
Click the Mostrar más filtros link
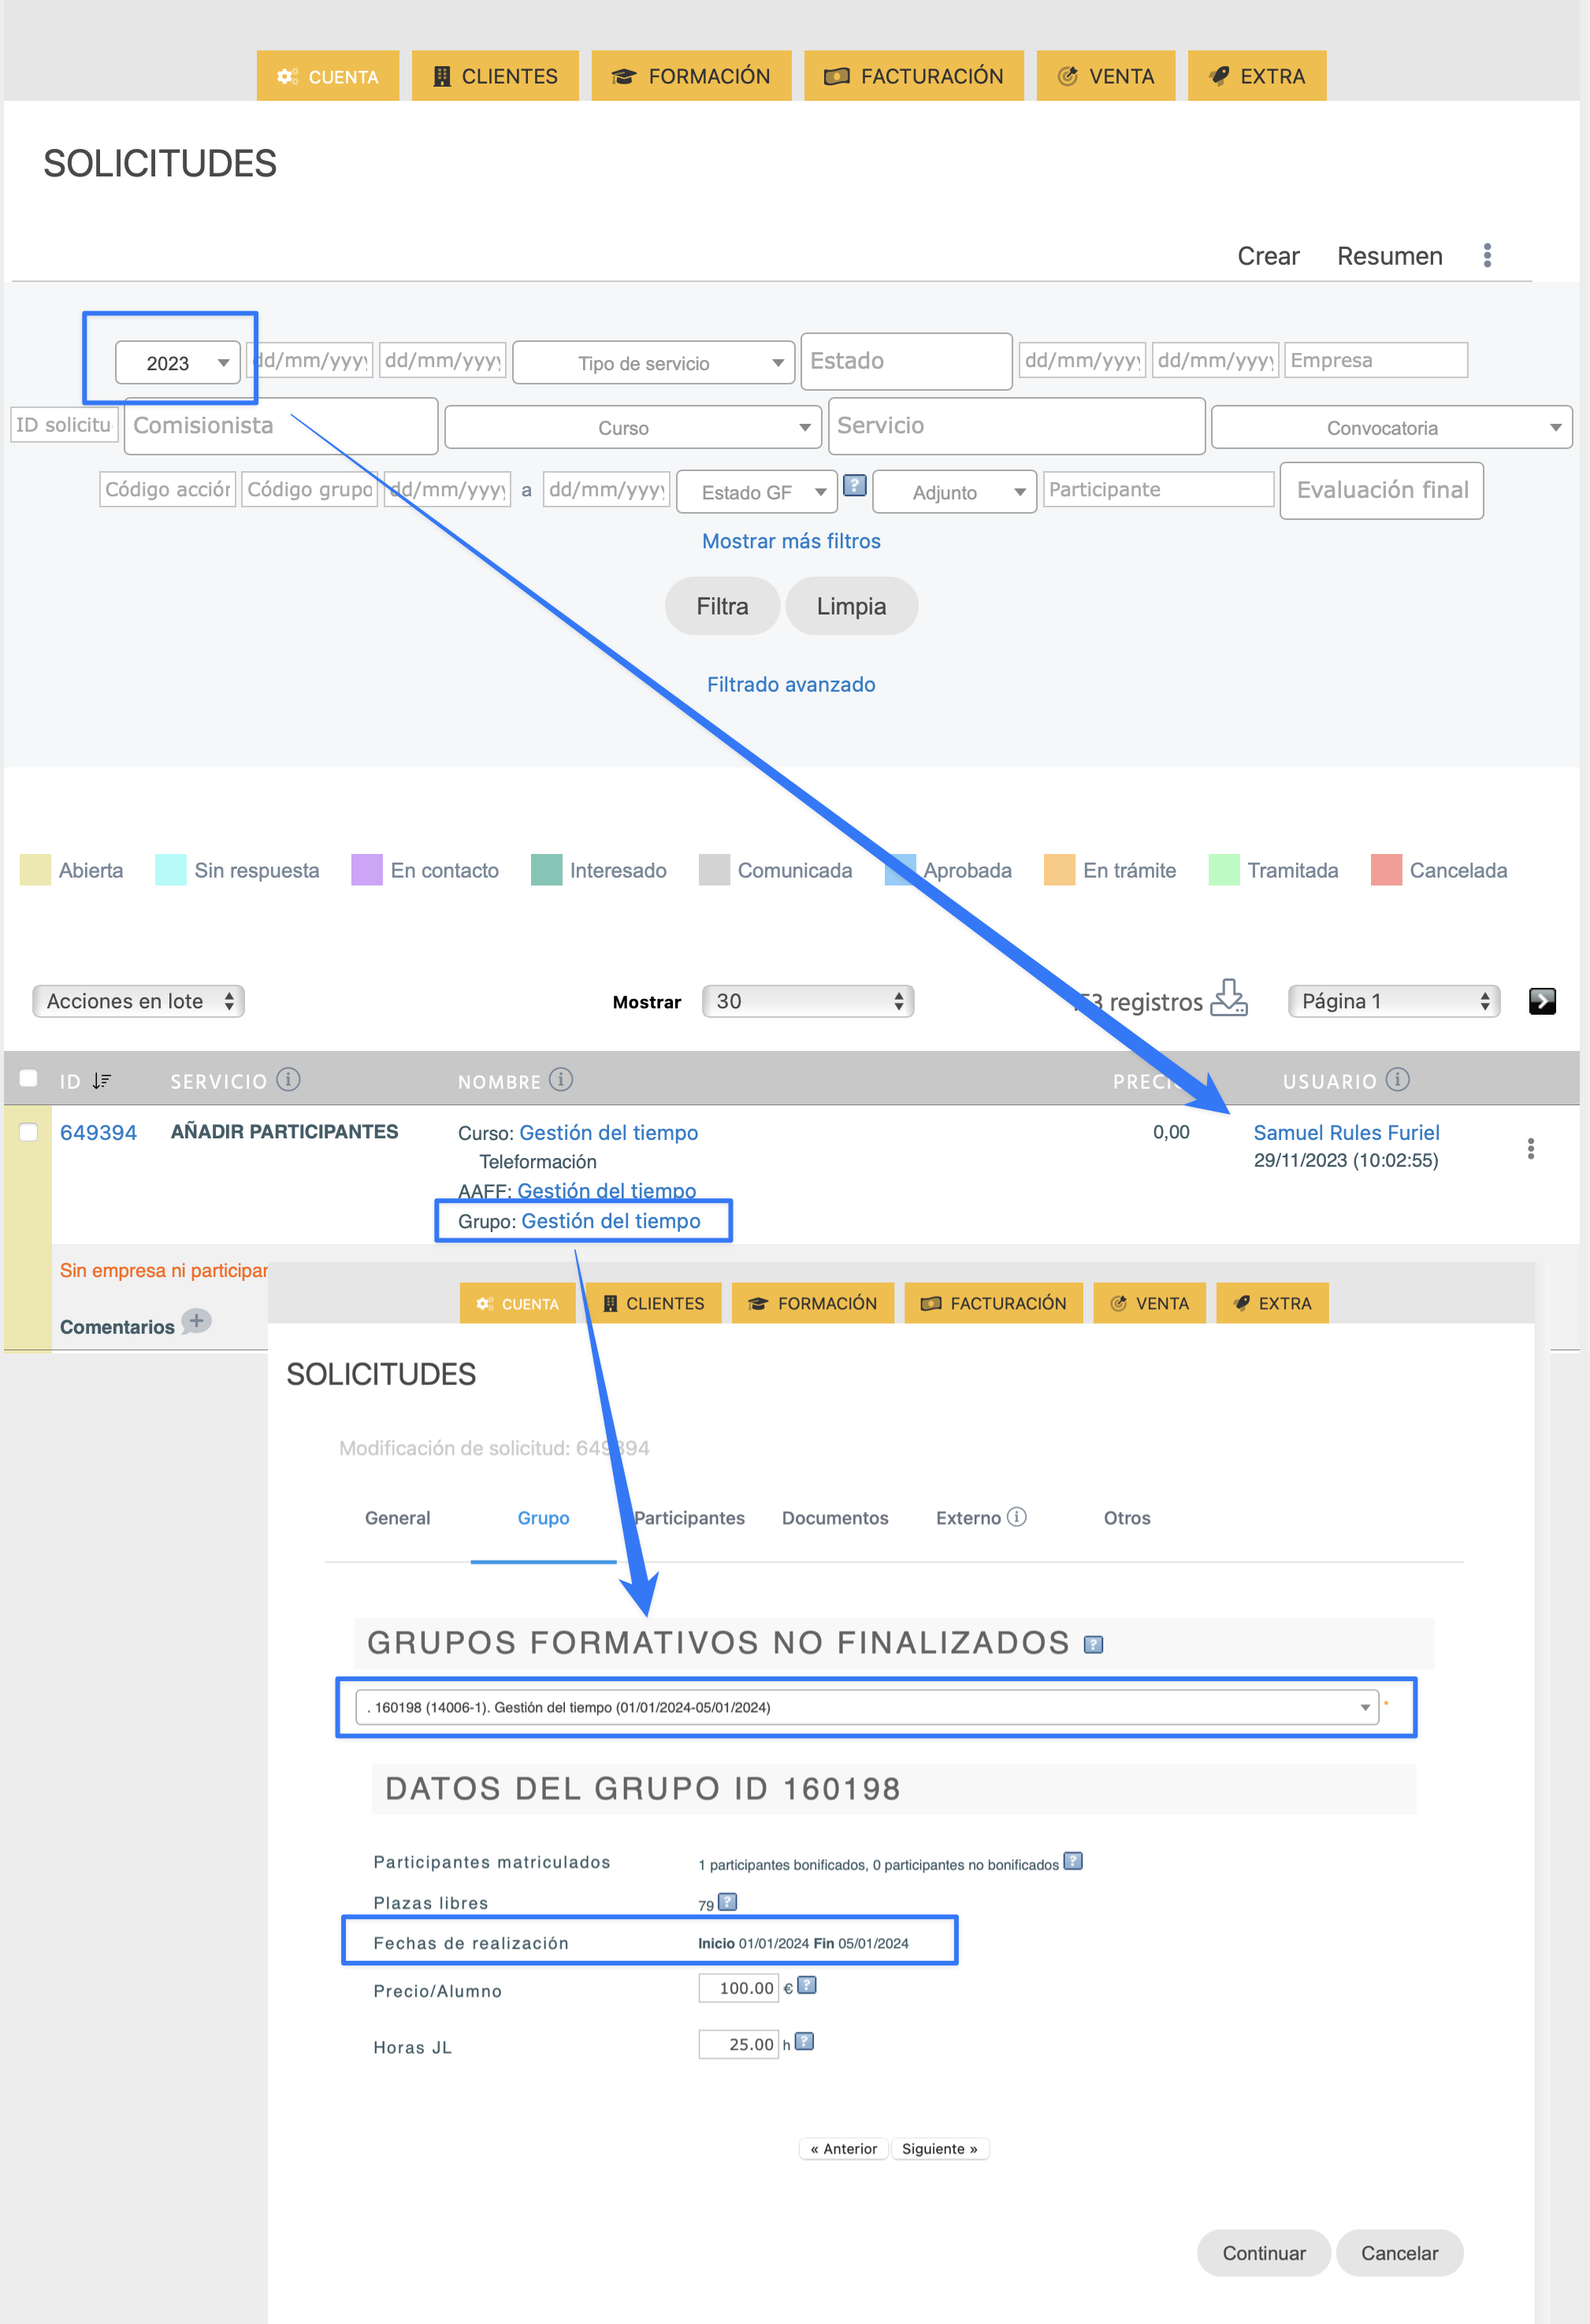click(791, 541)
